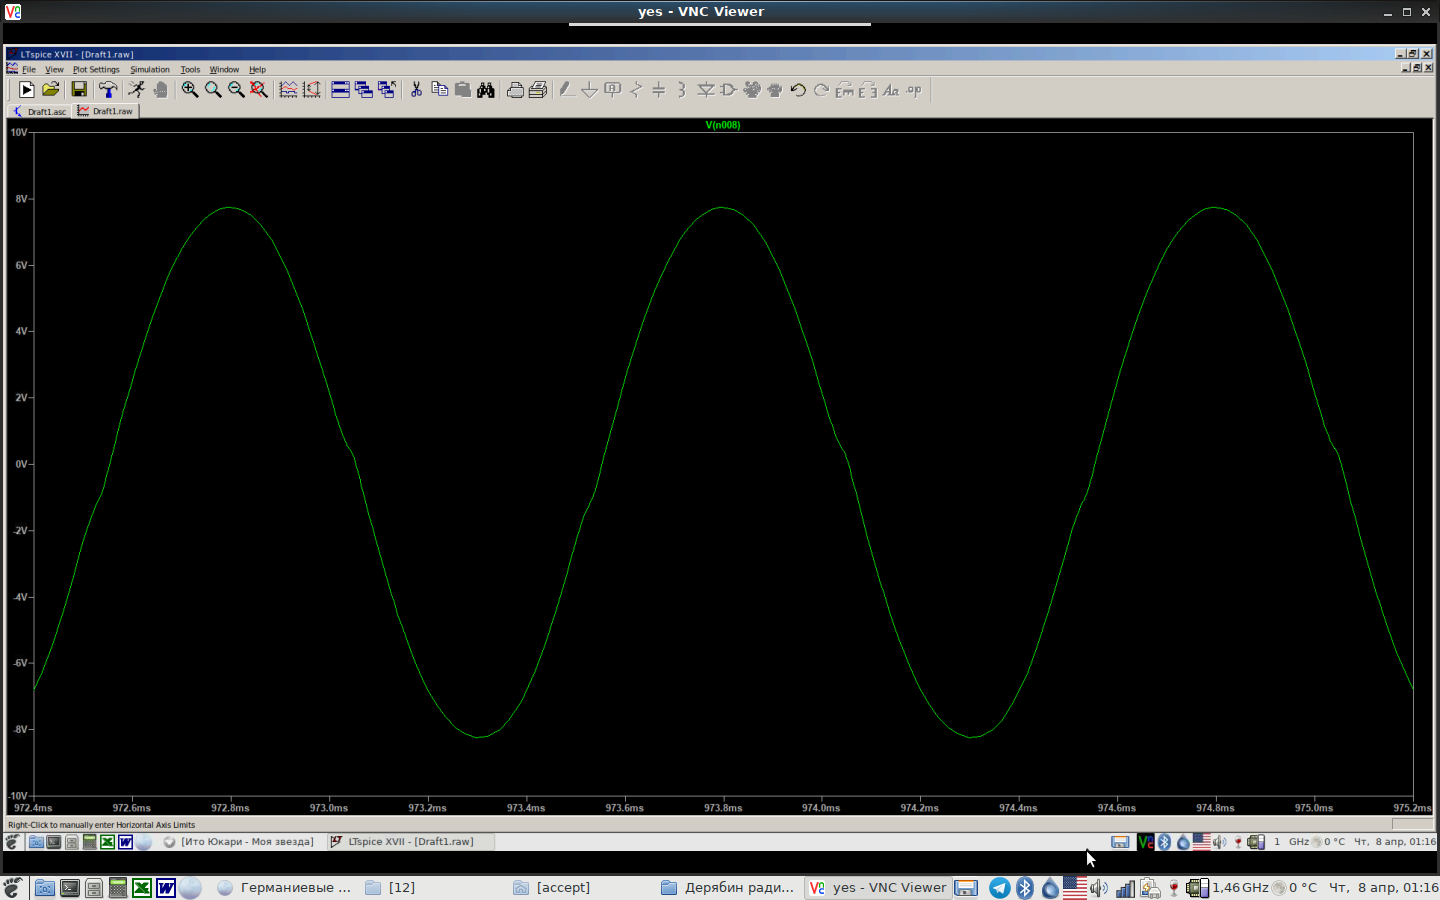
Task: Click the Zoom in magnifier icon
Action: [x=189, y=90]
